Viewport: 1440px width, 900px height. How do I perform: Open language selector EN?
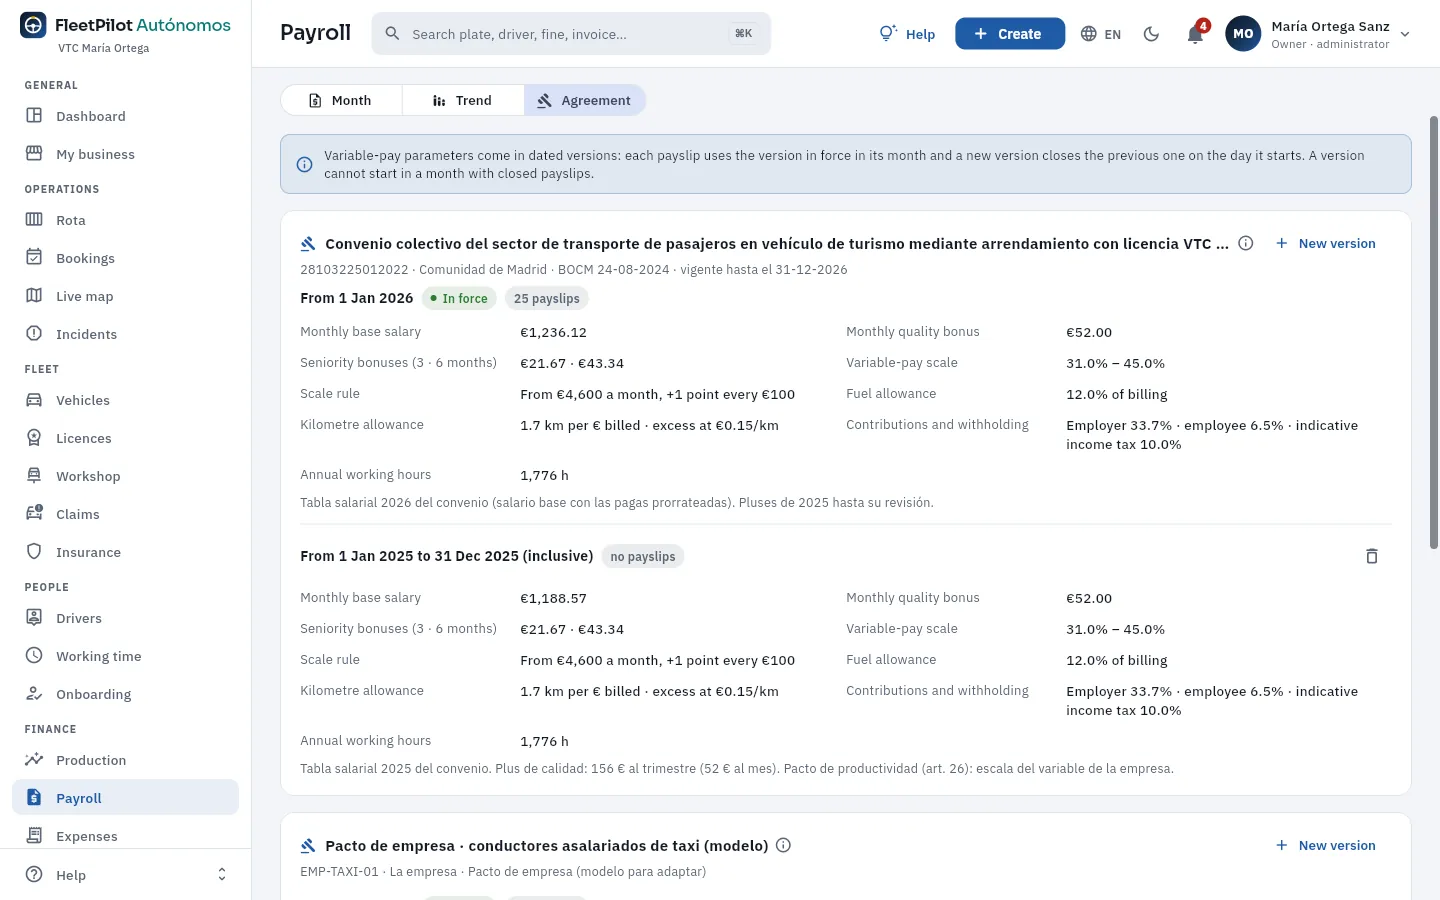pos(1101,34)
